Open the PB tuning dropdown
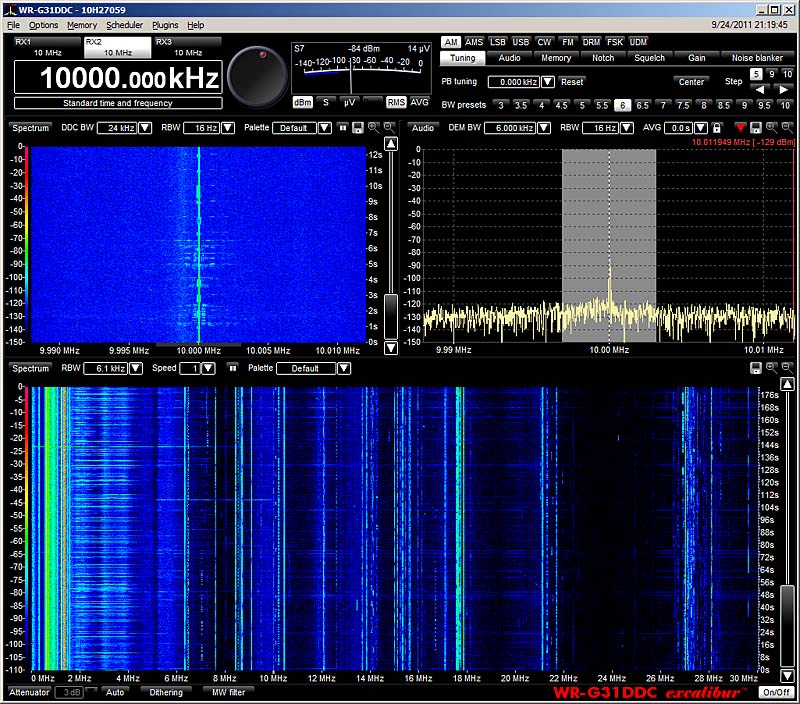The image size is (800, 704). pos(548,82)
